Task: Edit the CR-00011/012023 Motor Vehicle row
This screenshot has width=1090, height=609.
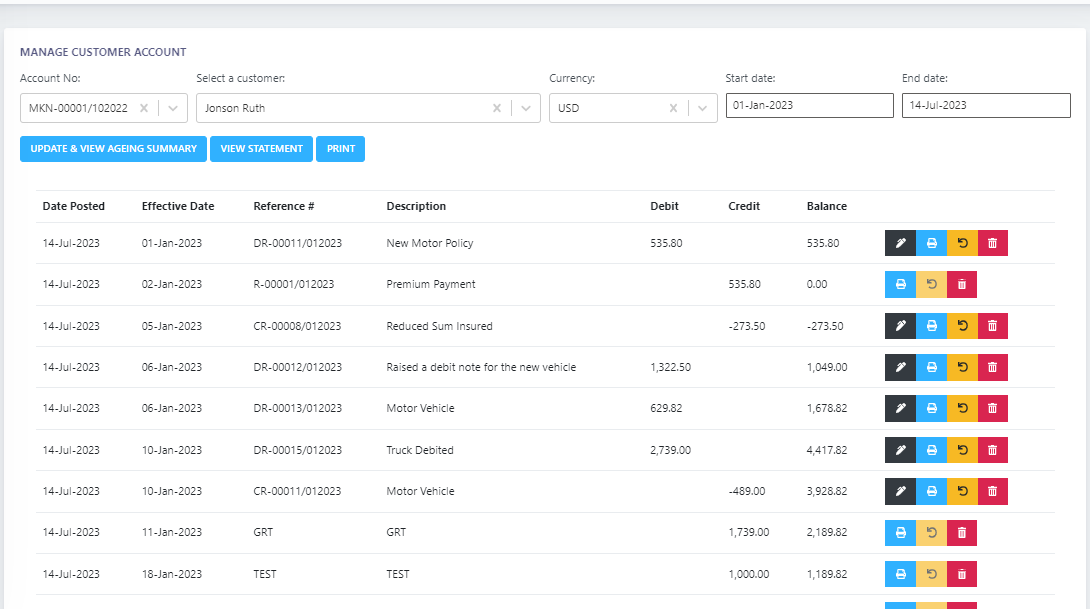Action: pos(900,492)
